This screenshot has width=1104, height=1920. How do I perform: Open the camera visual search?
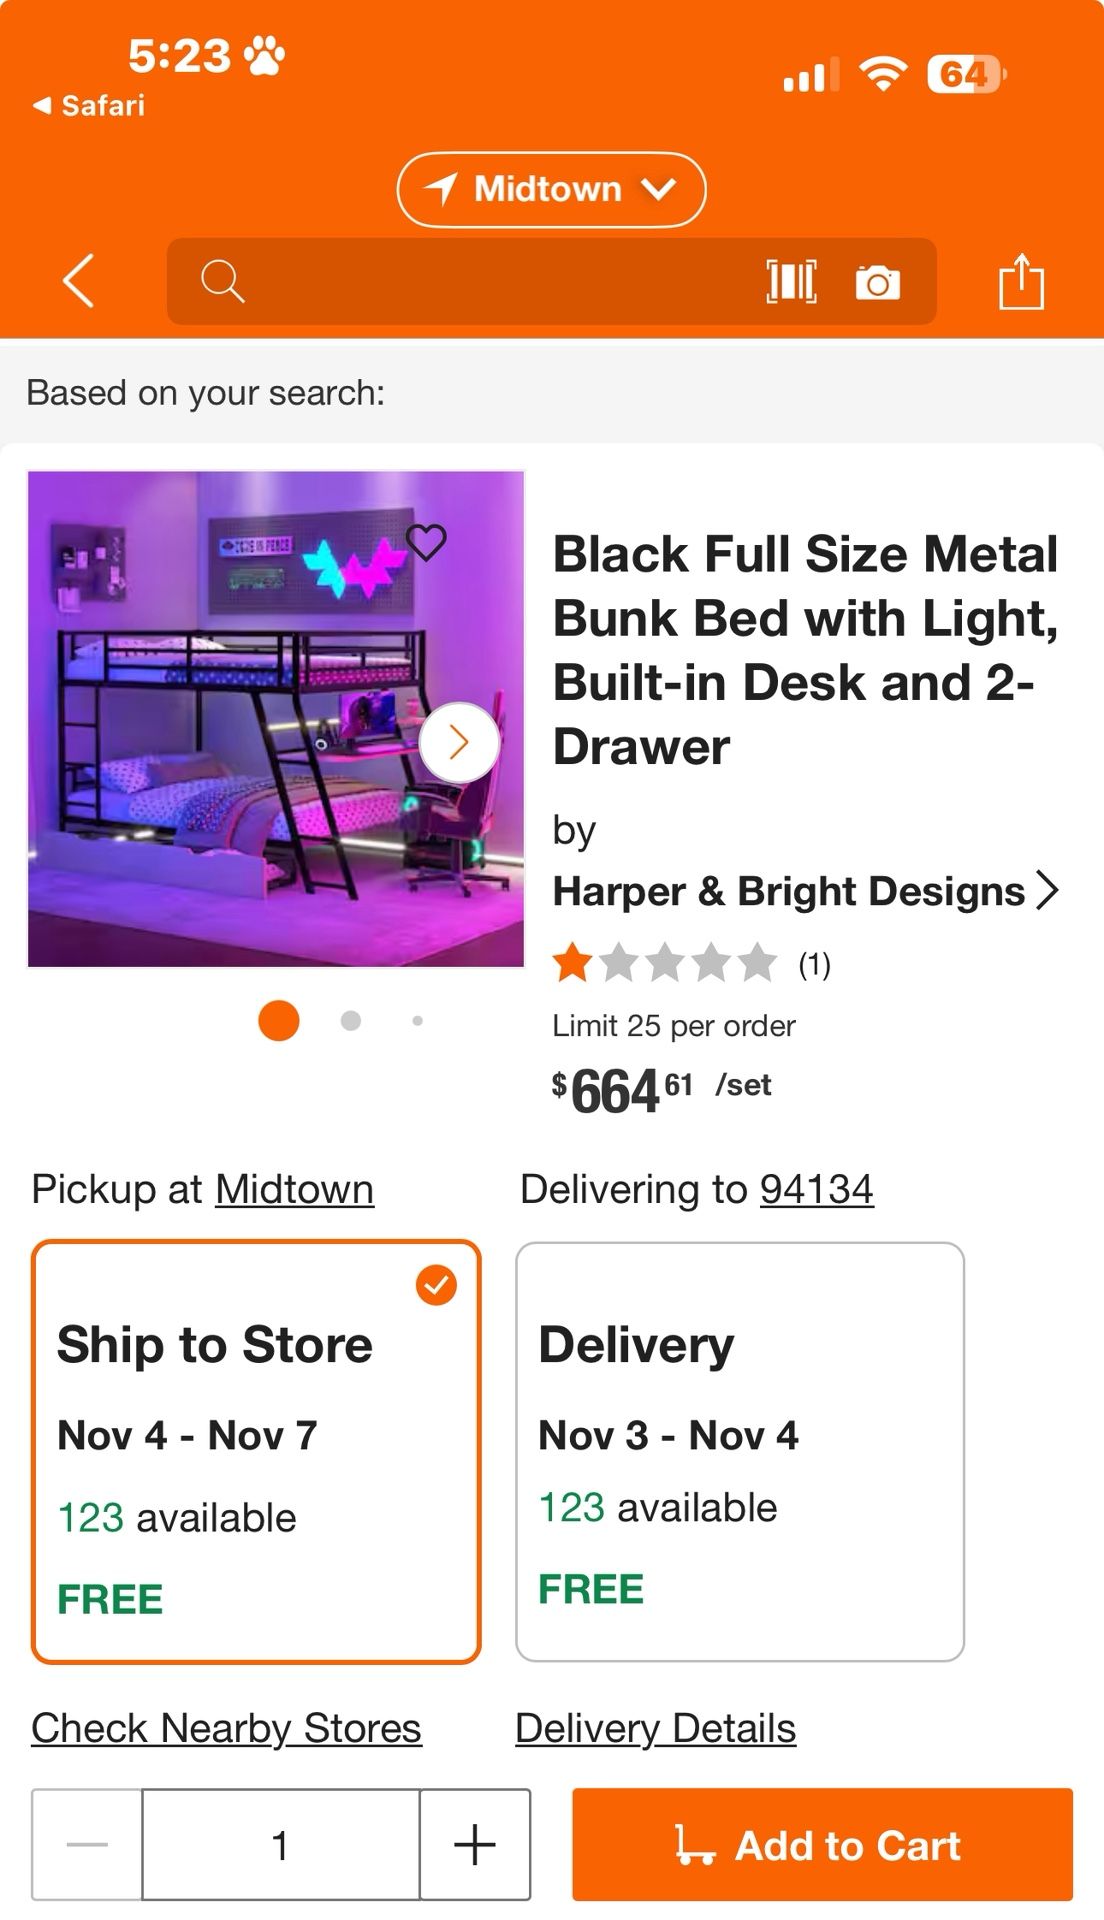[x=875, y=283]
